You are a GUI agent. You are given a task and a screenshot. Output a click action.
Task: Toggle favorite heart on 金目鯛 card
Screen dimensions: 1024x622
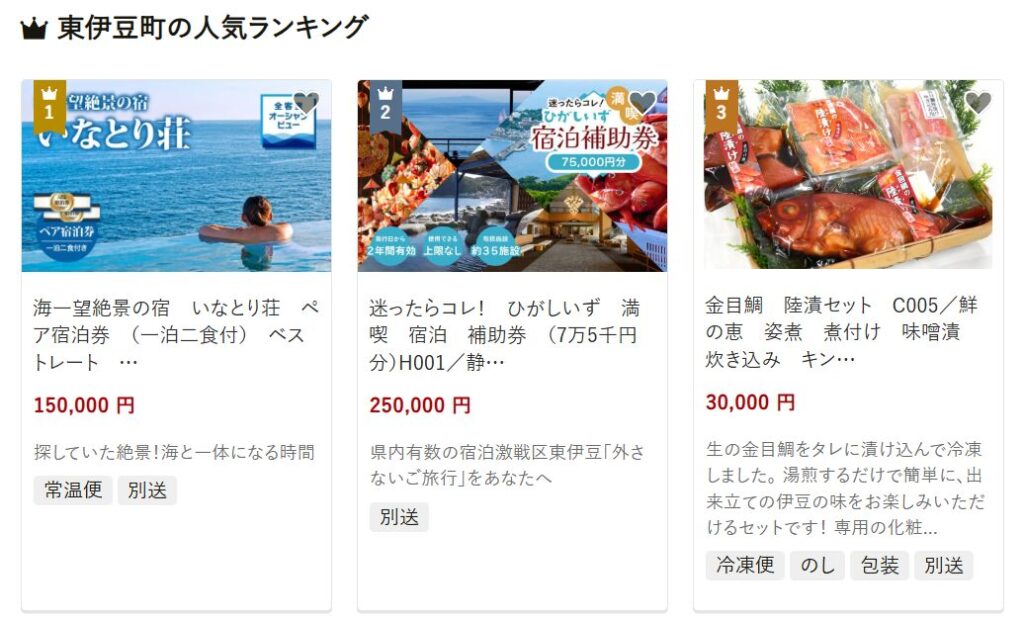coord(978,103)
